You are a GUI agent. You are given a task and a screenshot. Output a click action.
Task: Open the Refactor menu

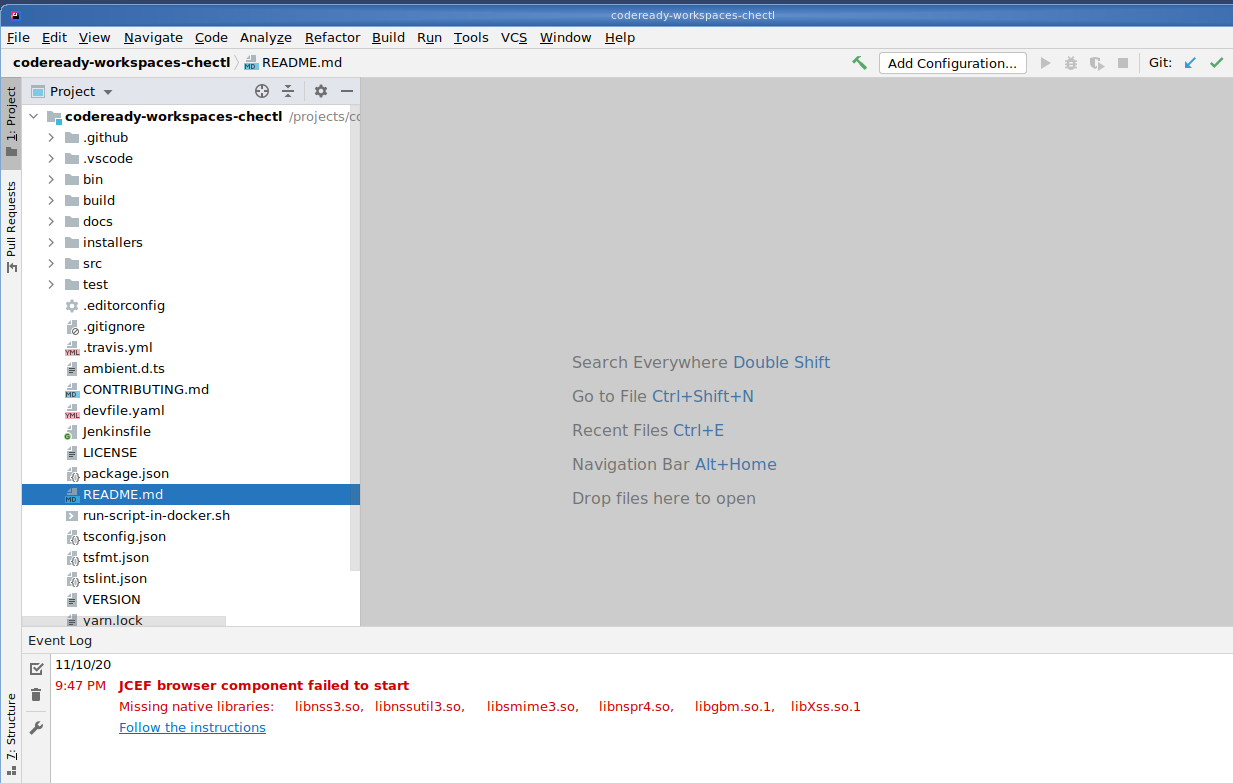coord(332,37)
